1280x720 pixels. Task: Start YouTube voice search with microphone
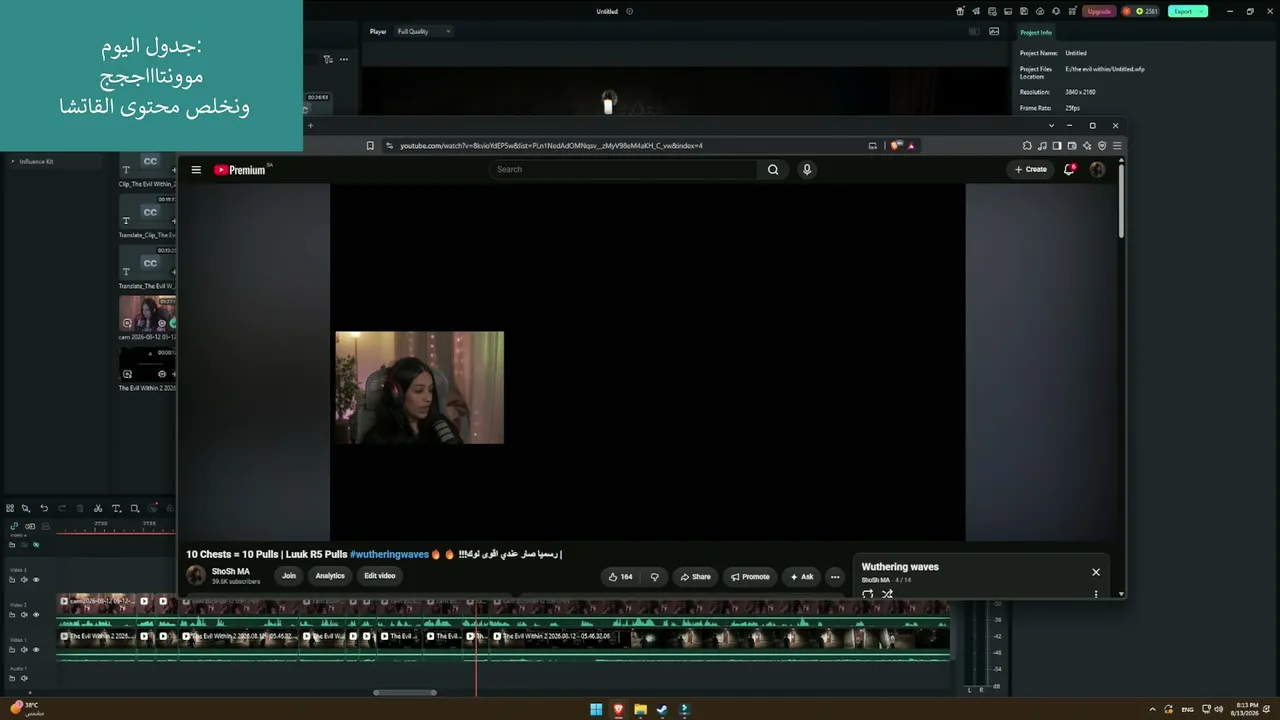pyautogui.click(x=807, y=170)
